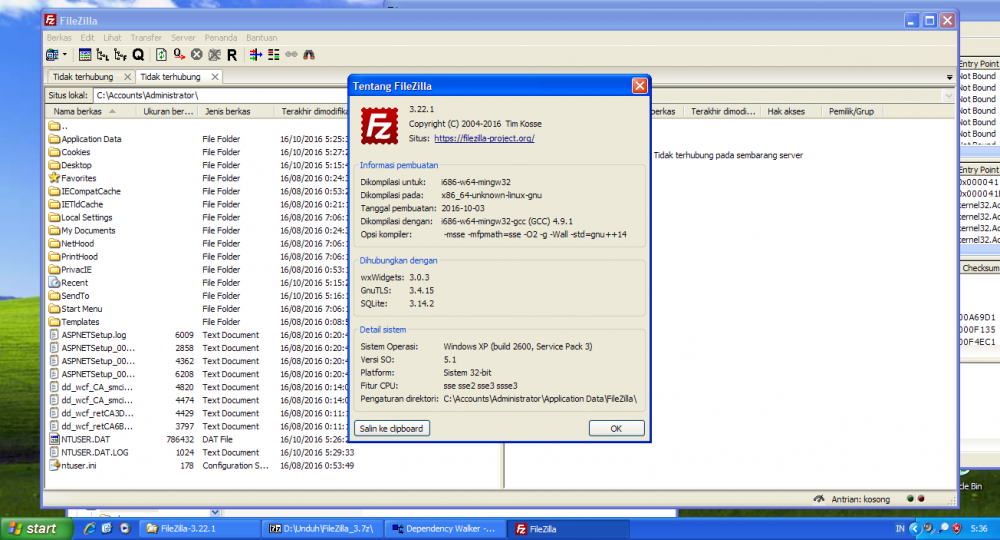Click the process queue icon
1000x540 pixels.
[x=179, y=55]
